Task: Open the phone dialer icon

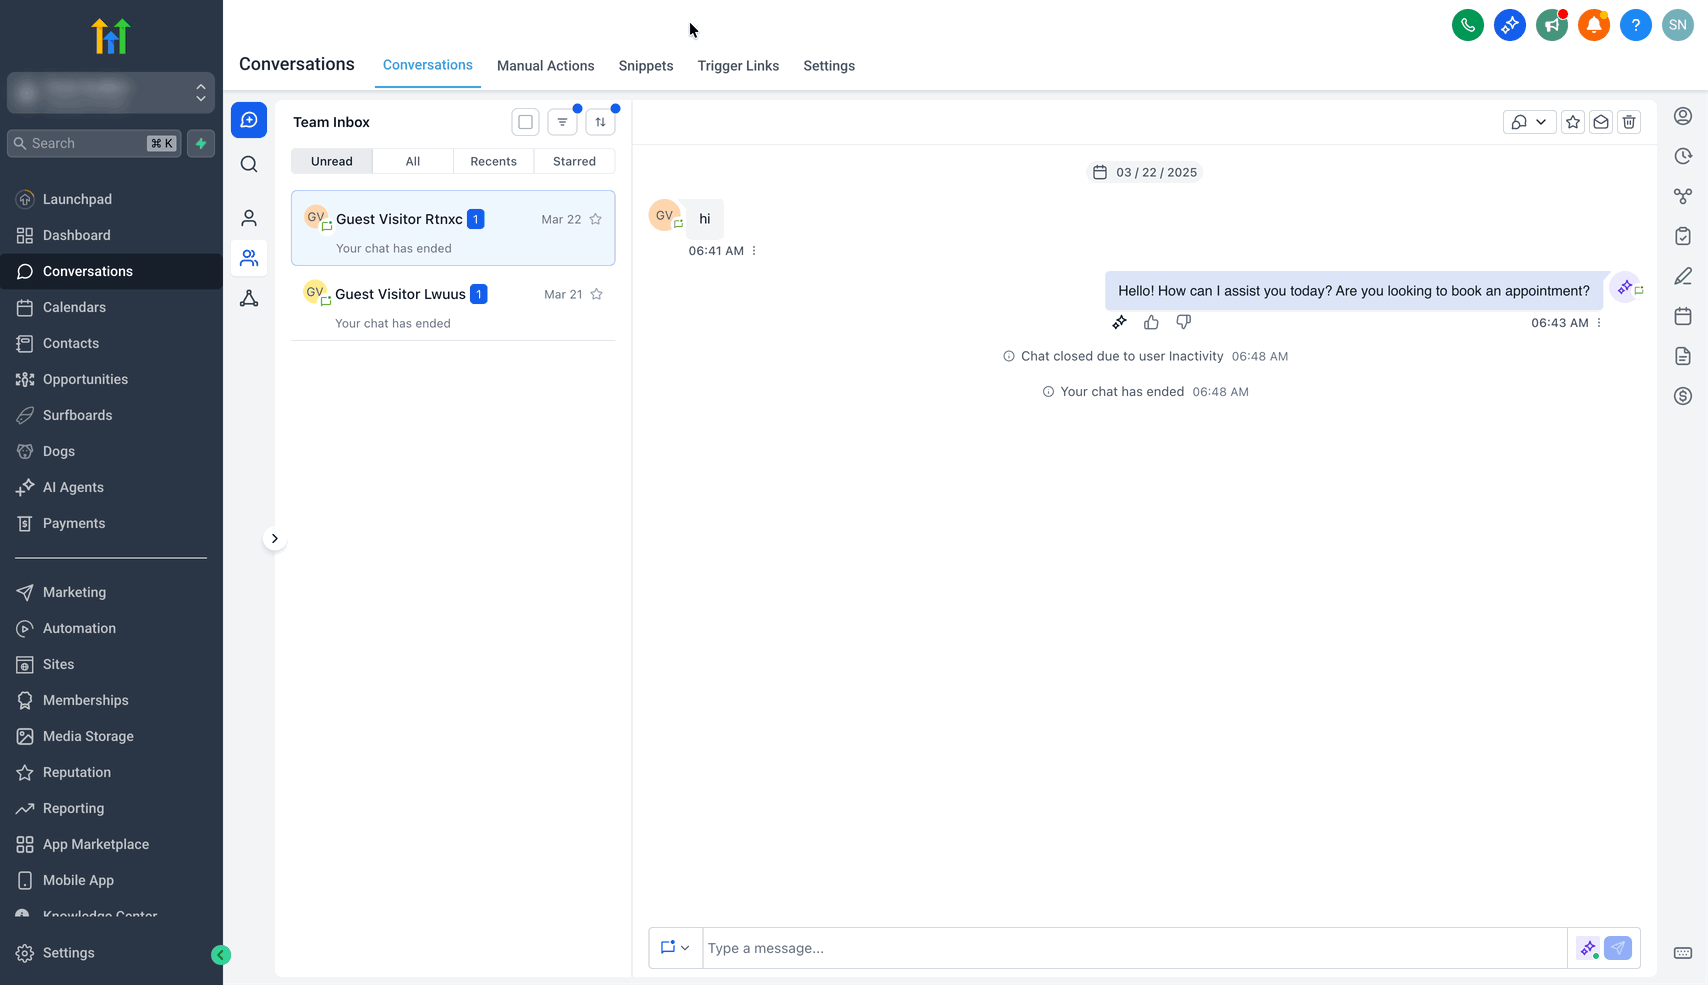Action: [1467, 25]
